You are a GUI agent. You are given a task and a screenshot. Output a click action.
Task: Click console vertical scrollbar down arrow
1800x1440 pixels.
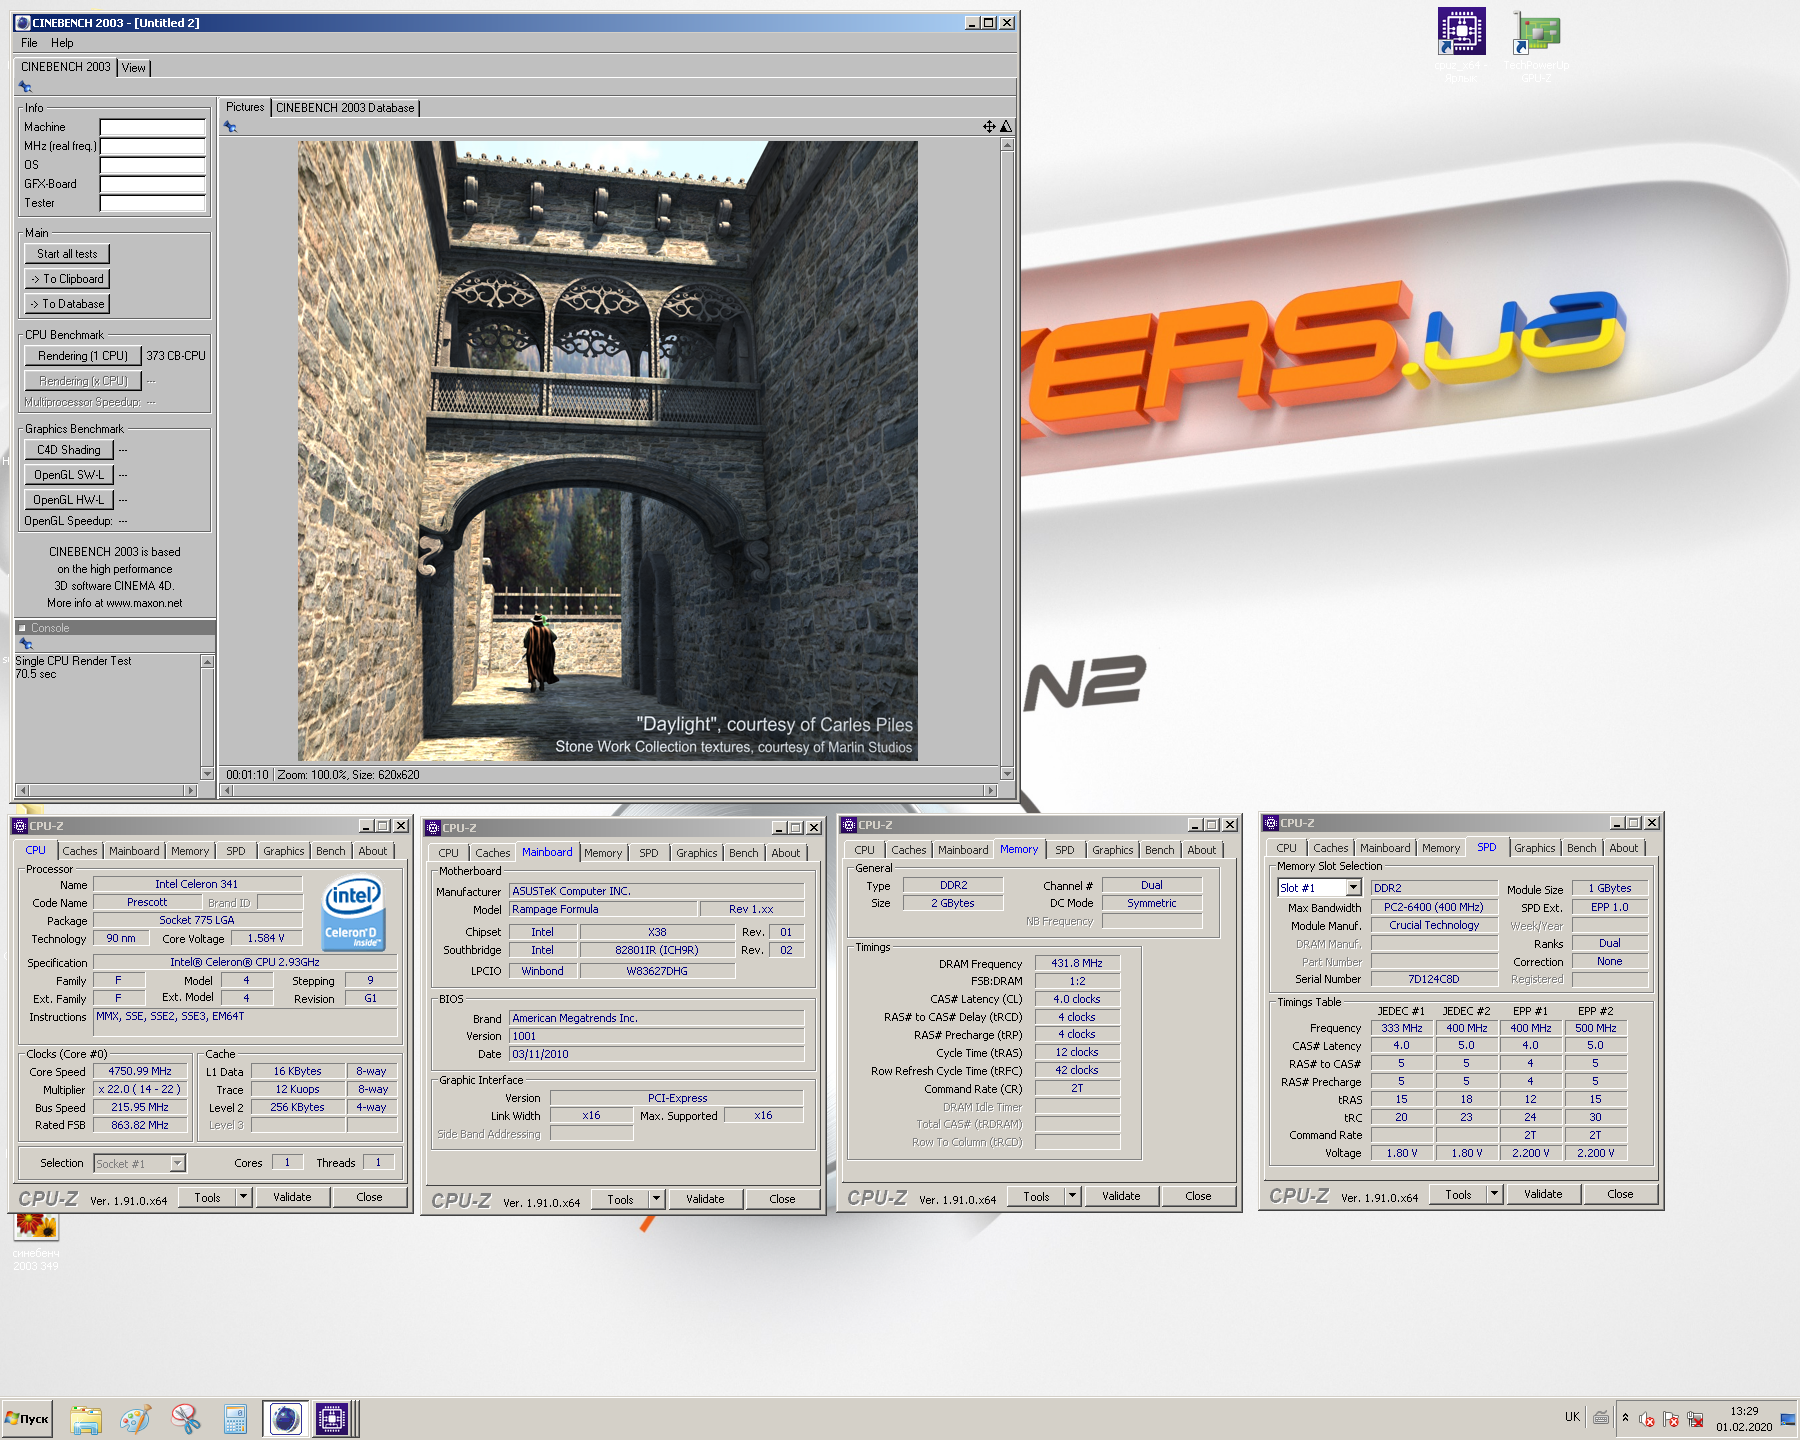(207, 773)
